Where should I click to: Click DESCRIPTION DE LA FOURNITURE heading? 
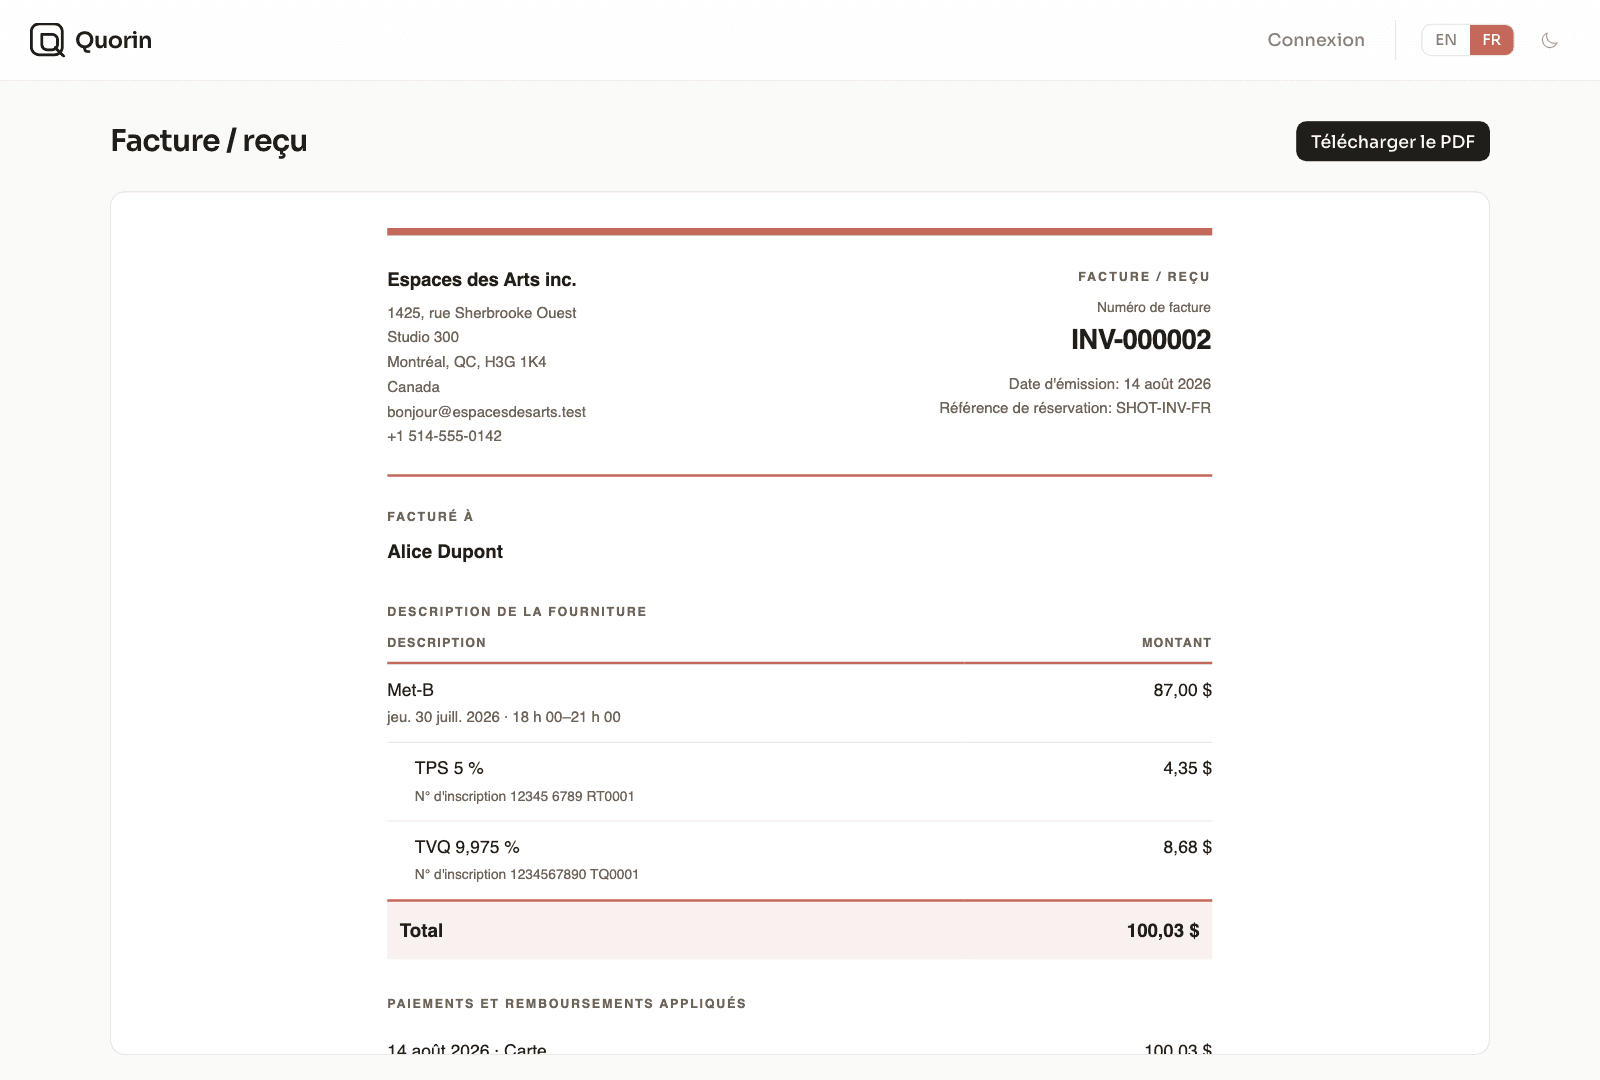click(517, 612)
